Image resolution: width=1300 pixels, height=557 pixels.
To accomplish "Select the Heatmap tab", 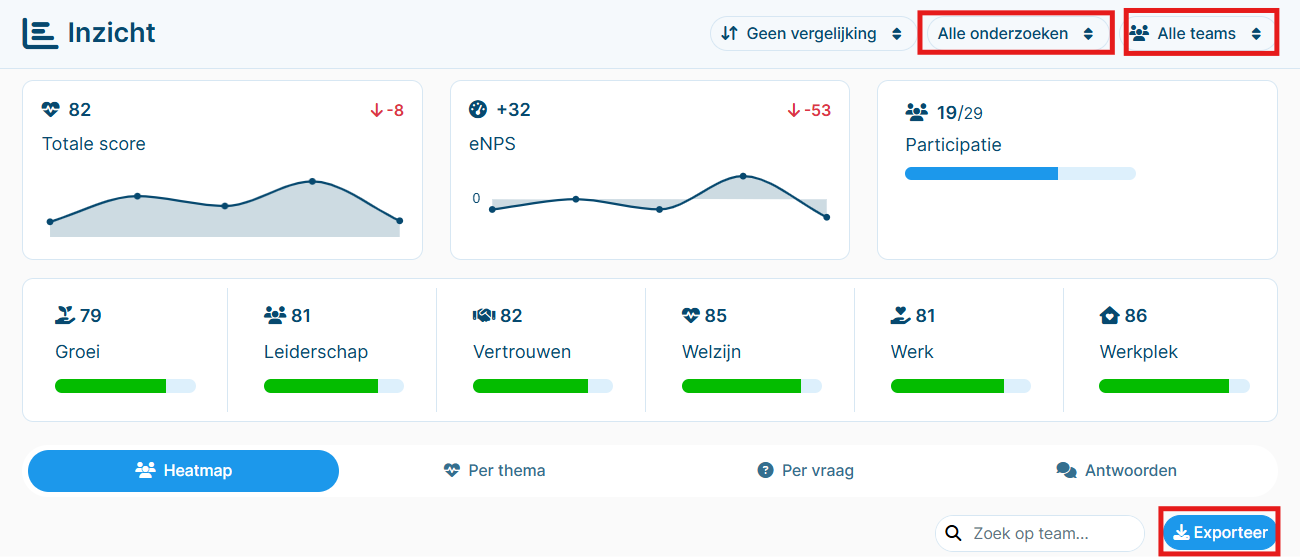I will point(184,470).
